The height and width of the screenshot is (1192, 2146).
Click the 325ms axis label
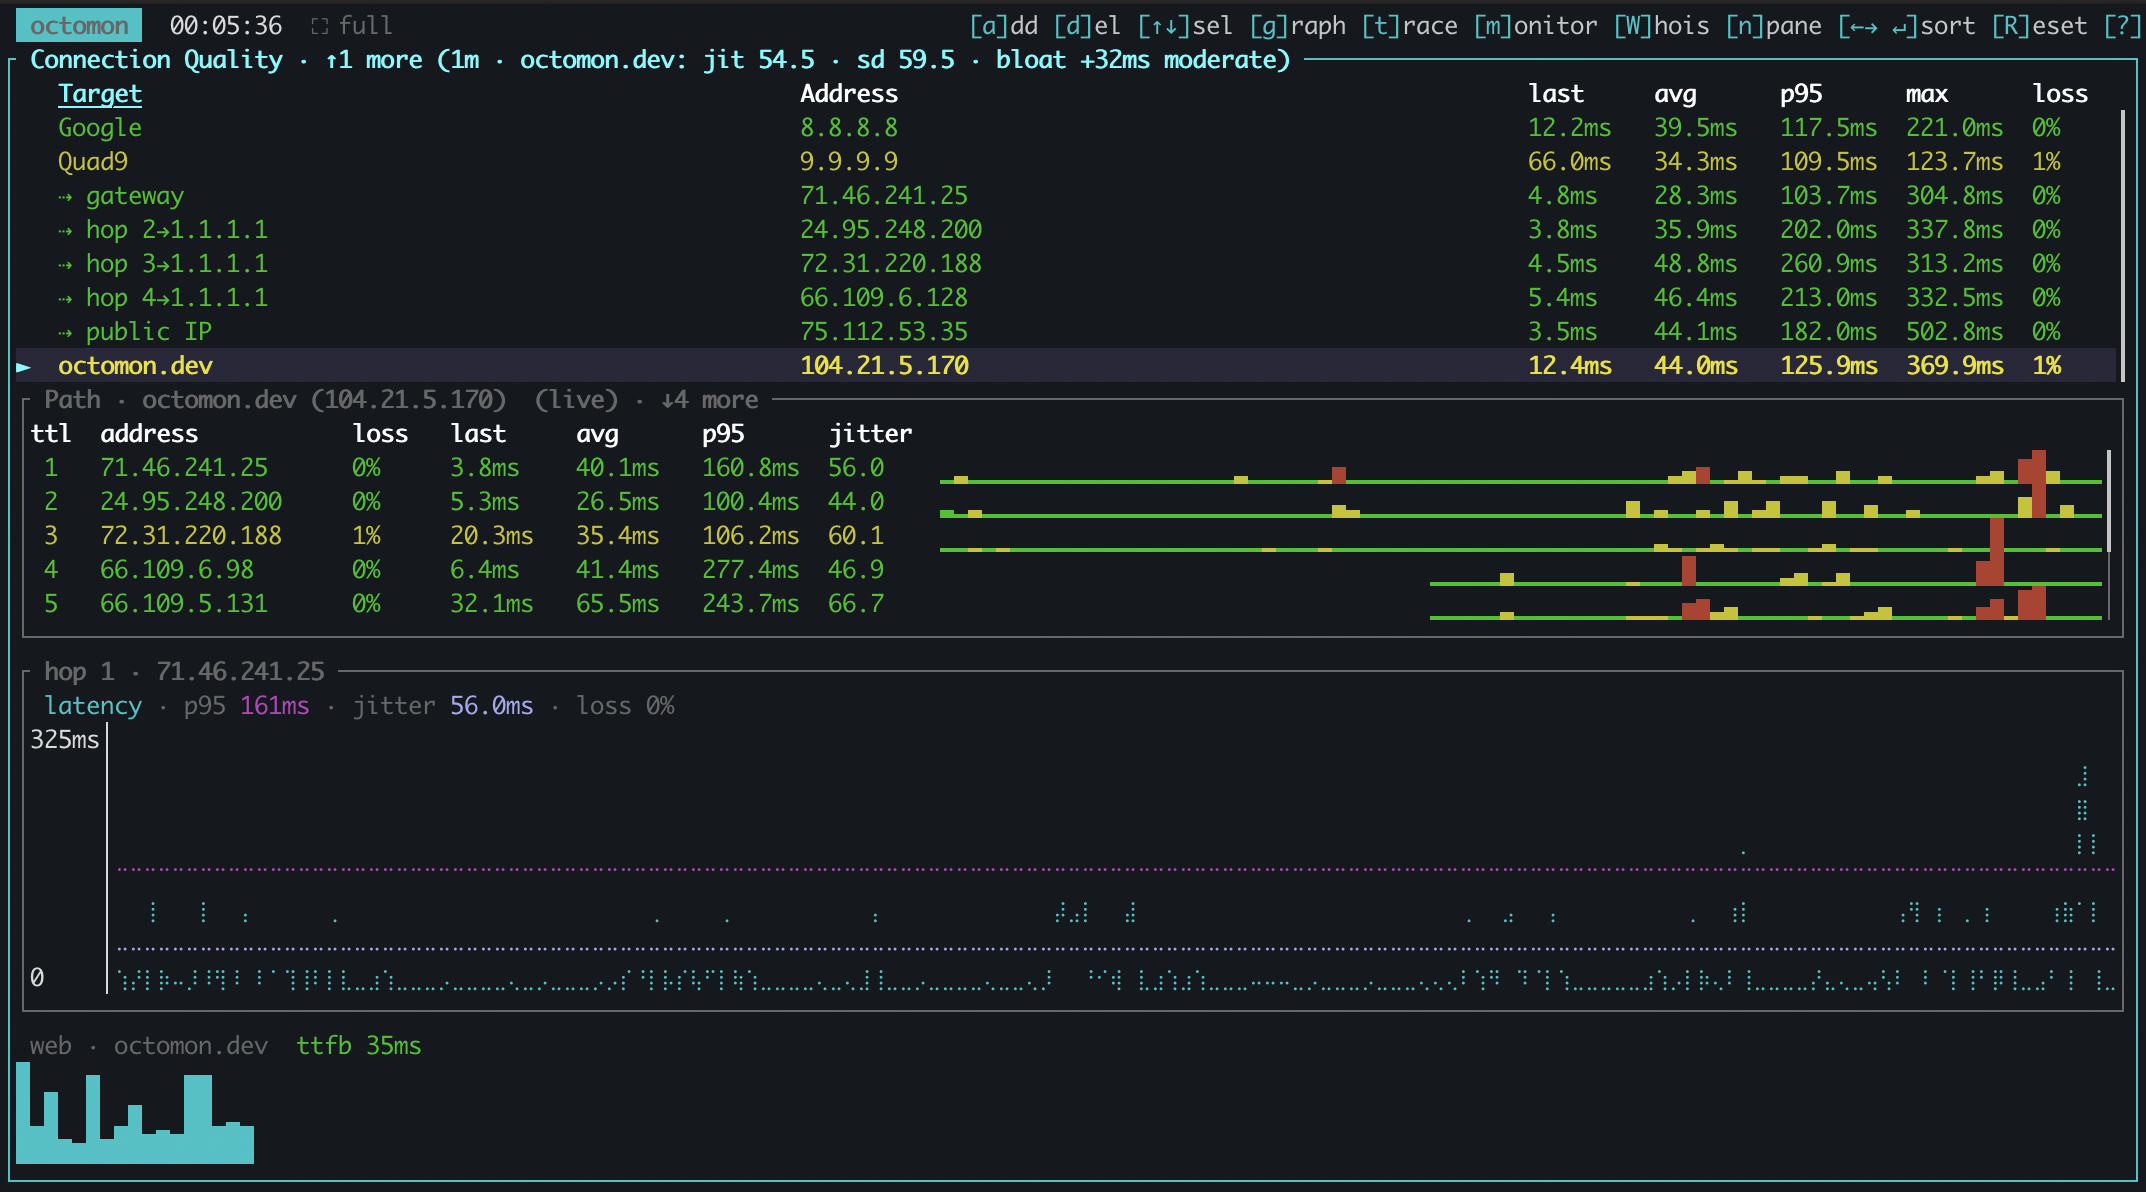pos(65,739)
